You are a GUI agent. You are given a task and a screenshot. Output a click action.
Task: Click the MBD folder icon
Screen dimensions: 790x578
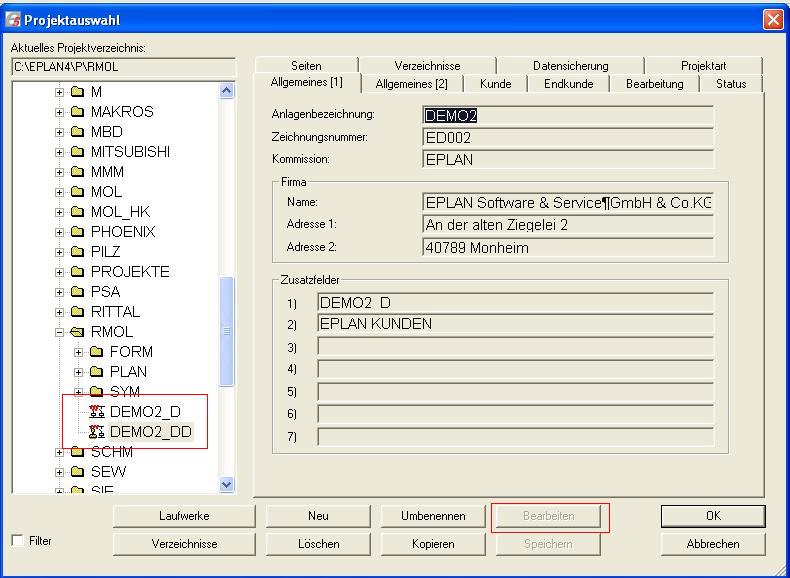[77, 132]
